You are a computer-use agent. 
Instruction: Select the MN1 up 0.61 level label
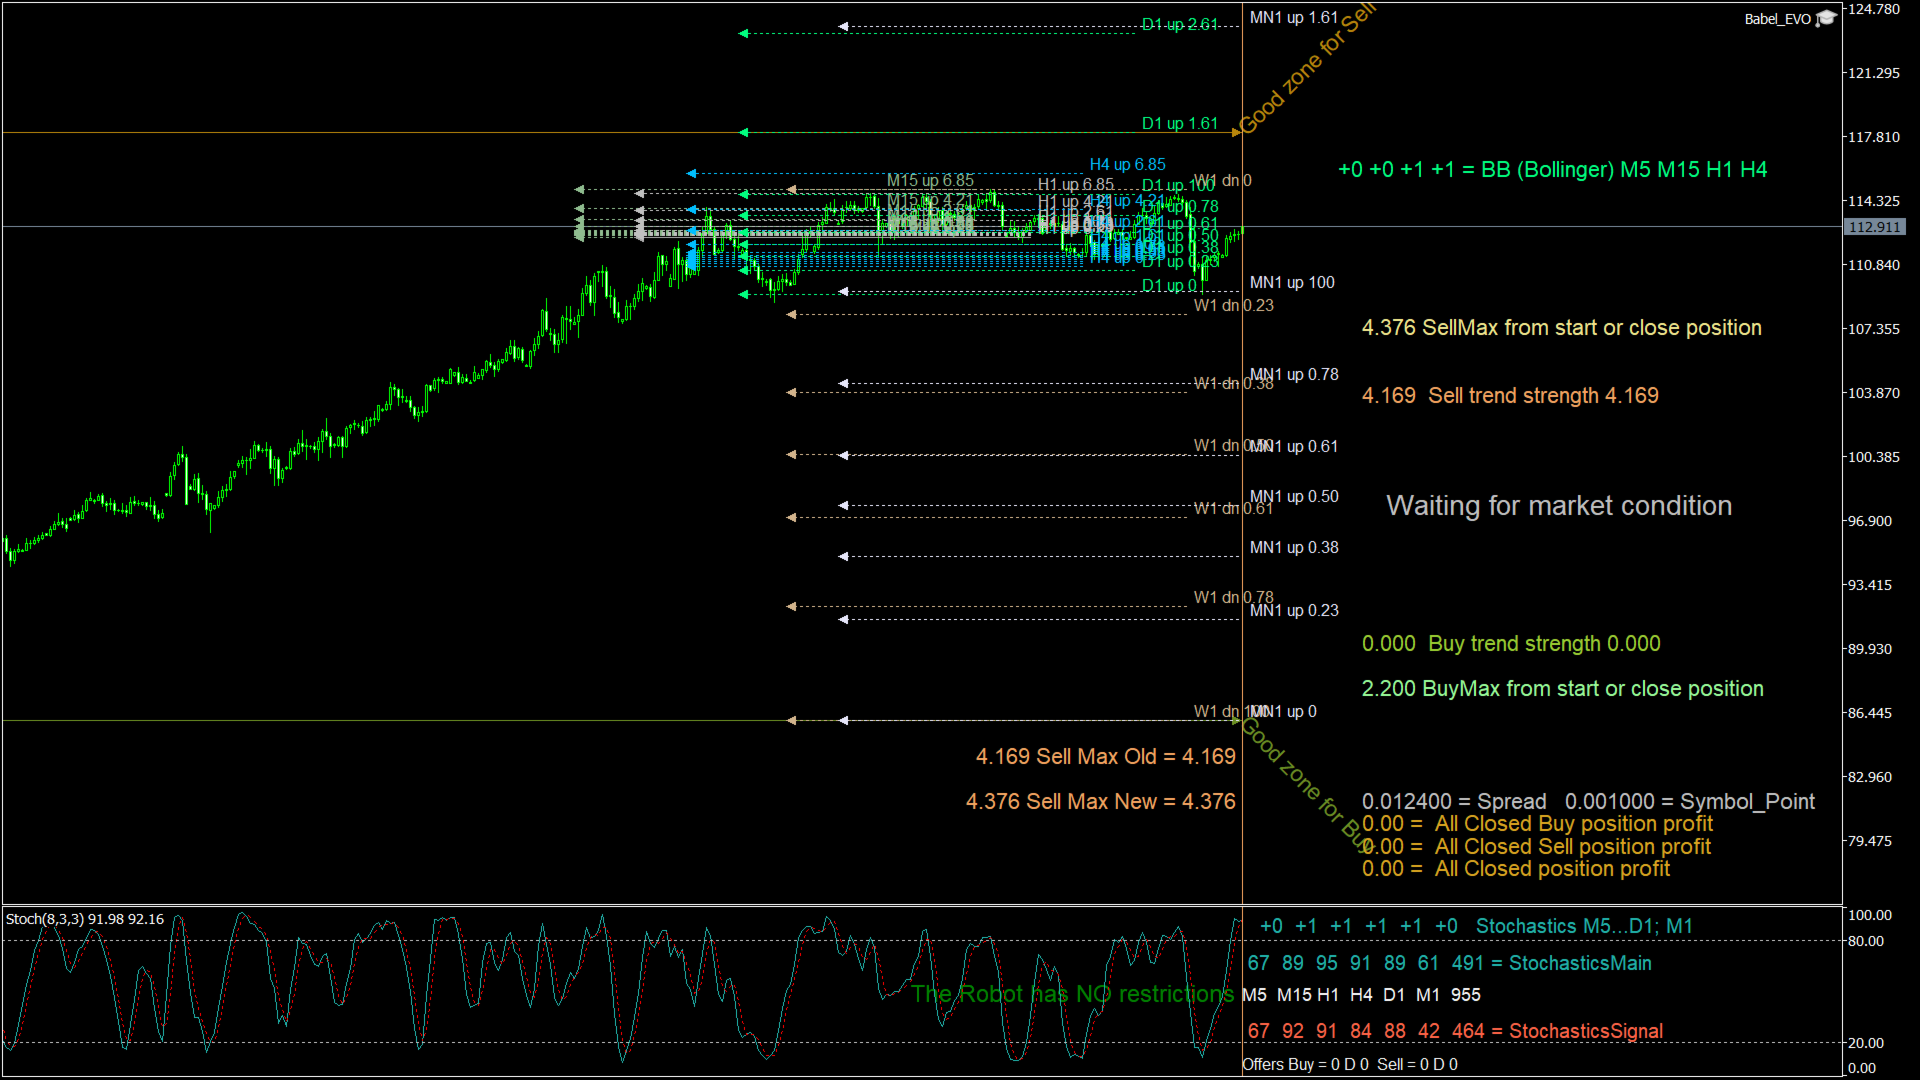(1294, 447)
